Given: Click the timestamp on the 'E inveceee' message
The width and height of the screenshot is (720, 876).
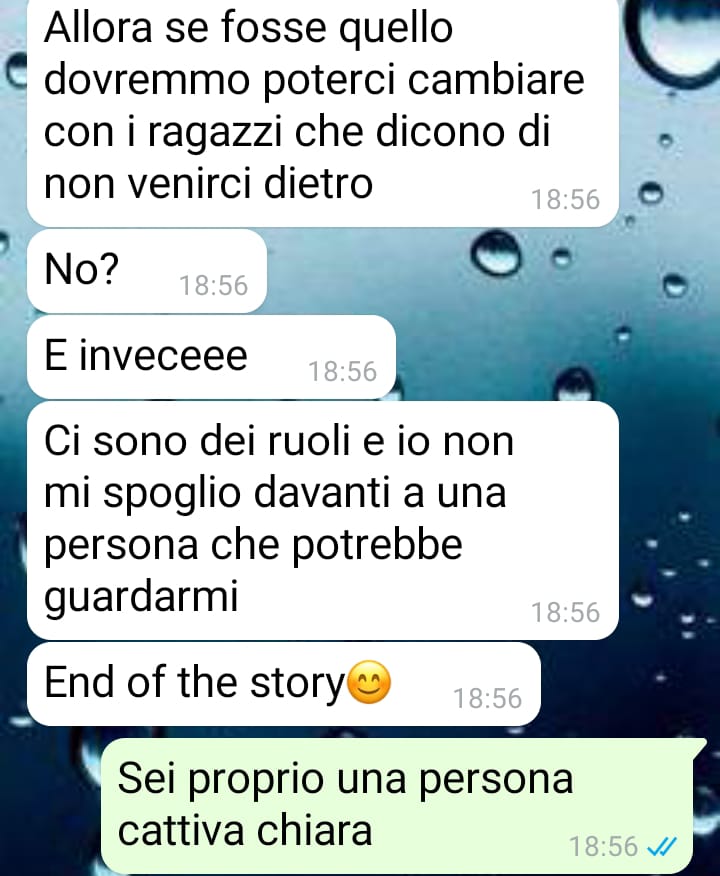Looking at the screenshot, I should (342, 372).
